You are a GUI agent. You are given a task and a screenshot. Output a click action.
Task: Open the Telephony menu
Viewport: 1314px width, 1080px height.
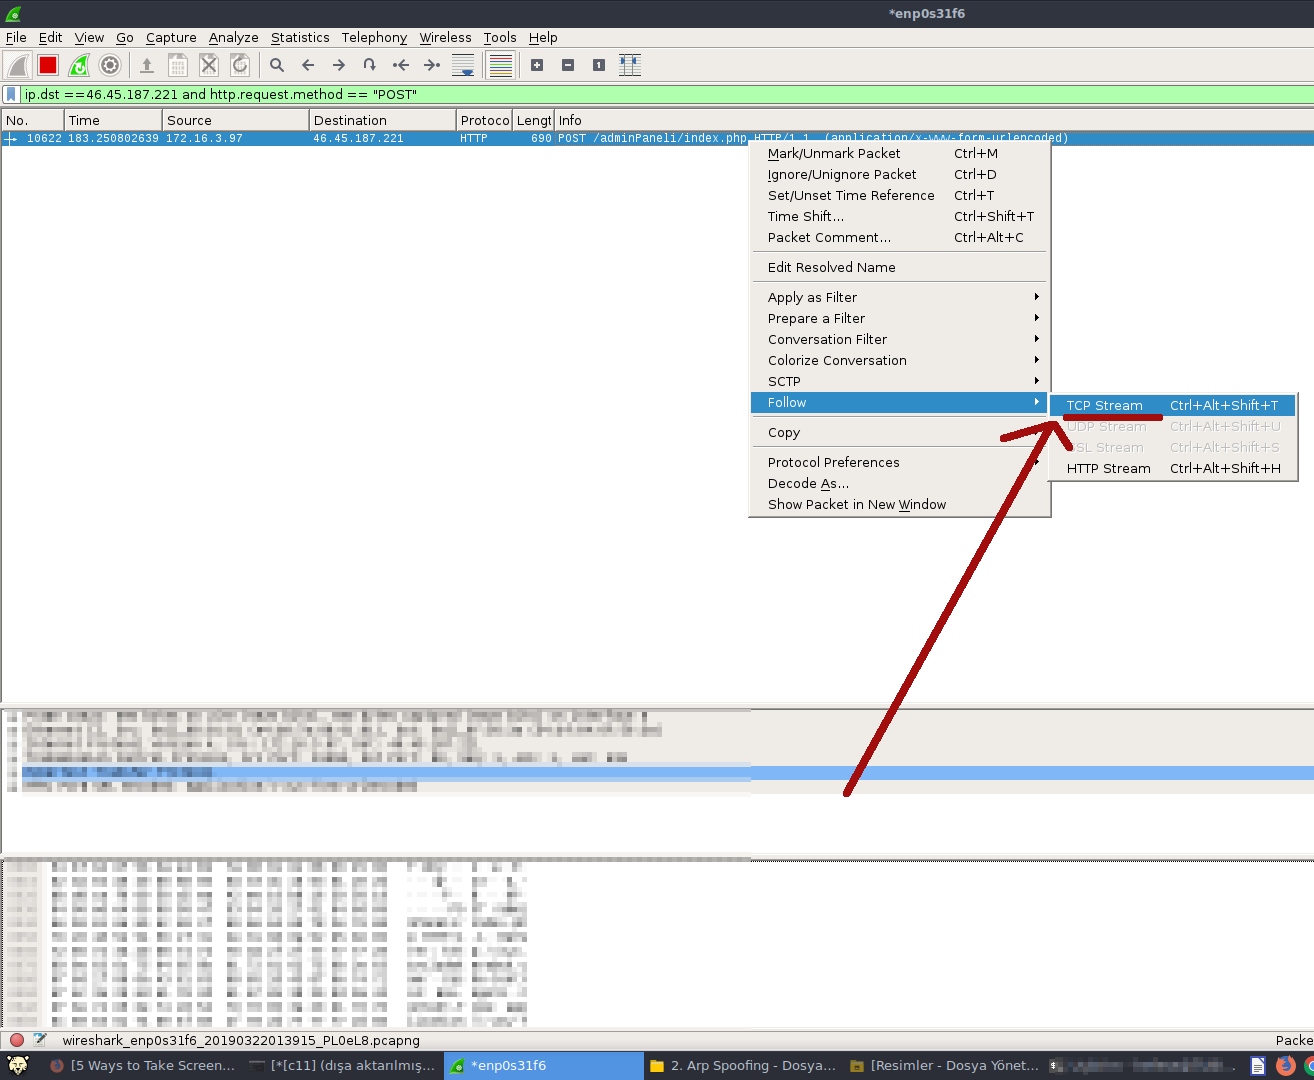374,38
